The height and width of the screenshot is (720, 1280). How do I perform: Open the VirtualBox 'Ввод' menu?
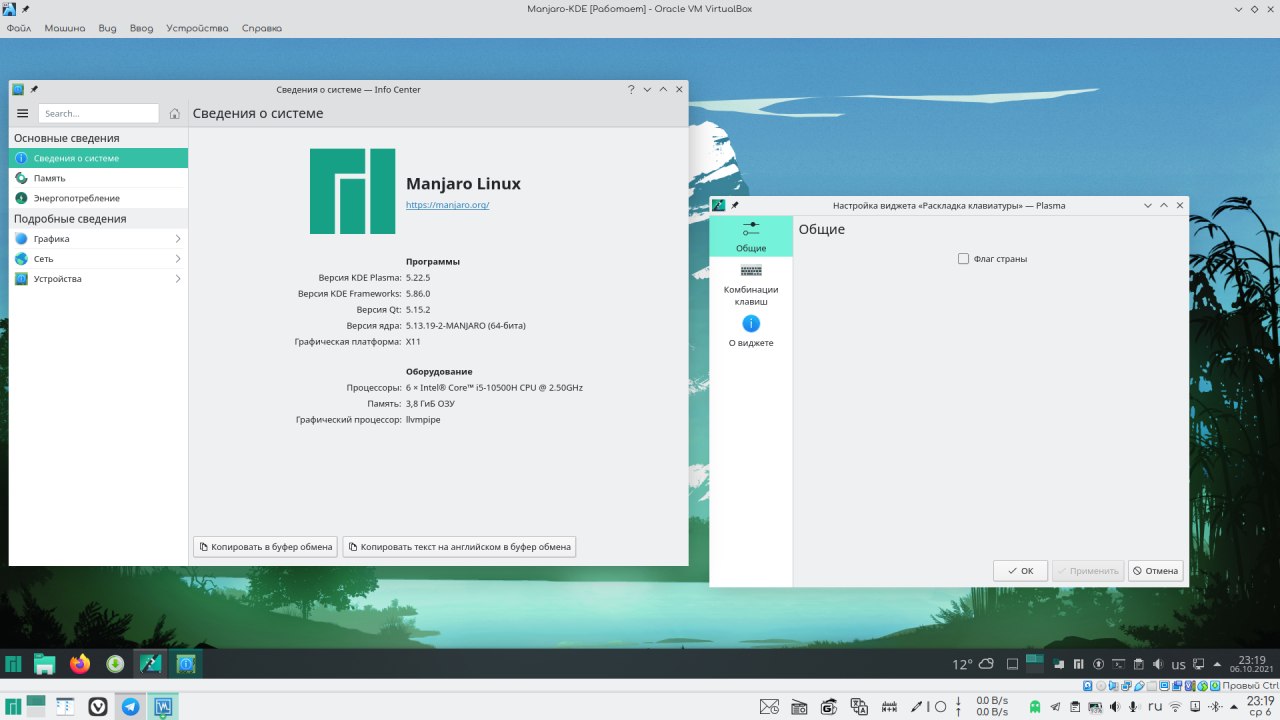[141, 28]
